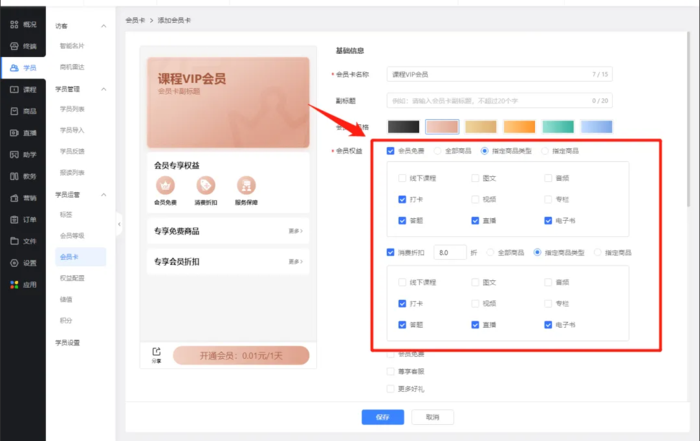Uncheck the 会员免费 benefit checkbox
700x441 pixels.
coord(390,151)
